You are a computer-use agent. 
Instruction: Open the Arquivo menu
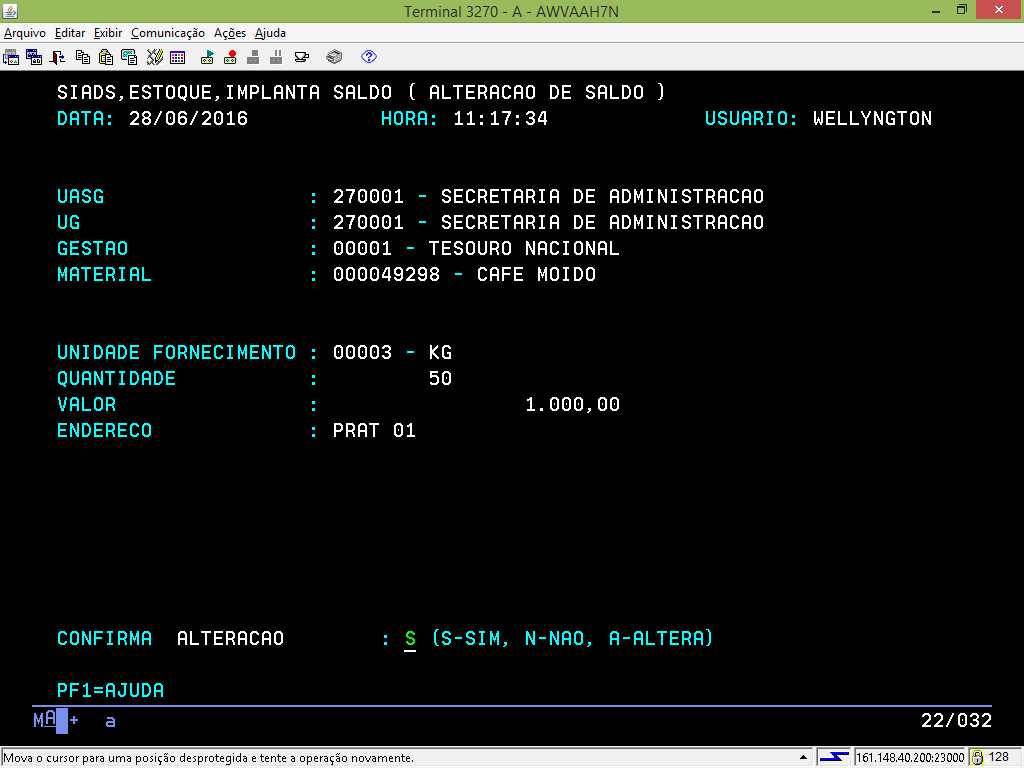[25, 33]
